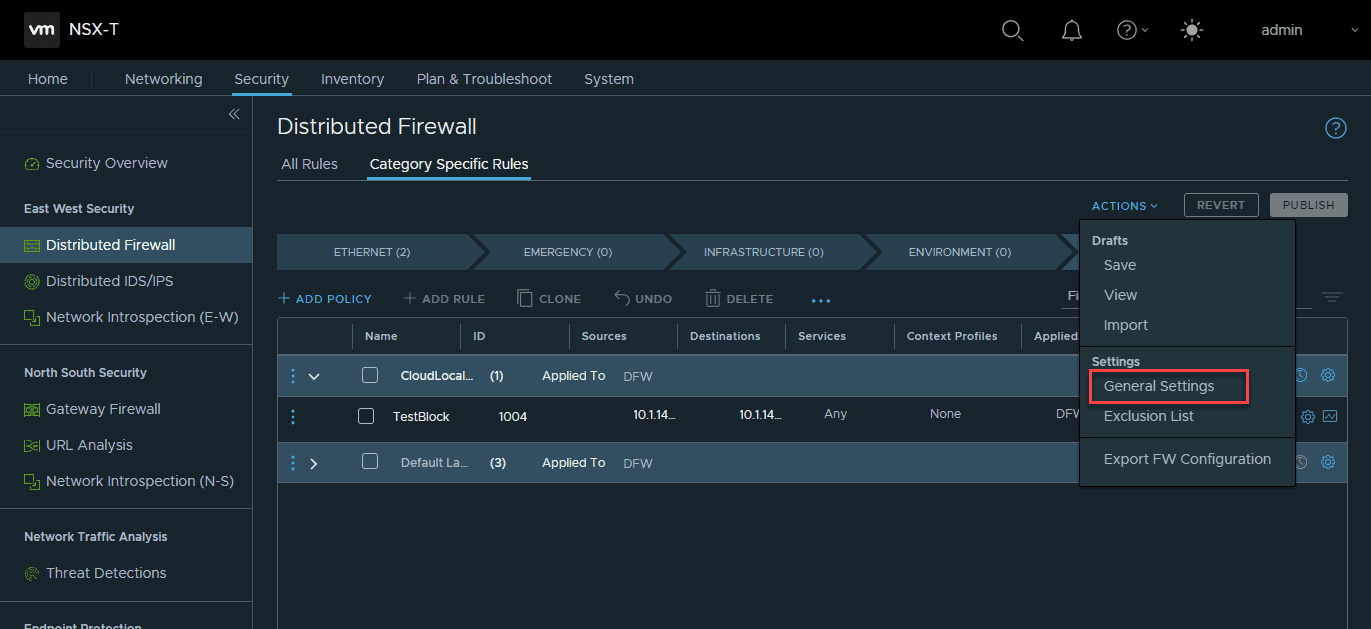Choose Import under Drafts menu
The height and width of the screenshot is (629, 1371).
1125,325
